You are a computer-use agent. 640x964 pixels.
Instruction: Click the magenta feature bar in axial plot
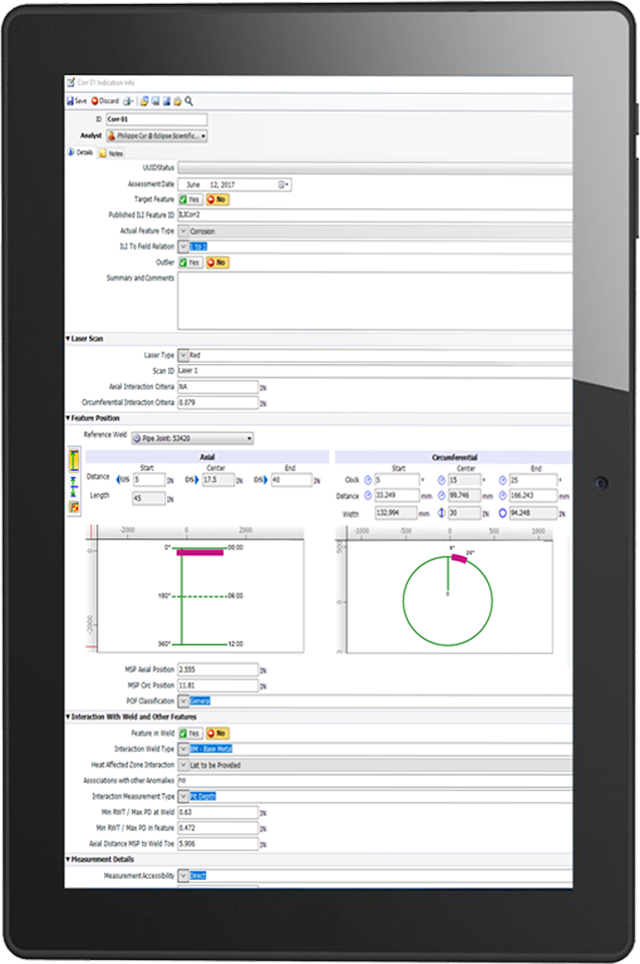click(x=200, y=553)
